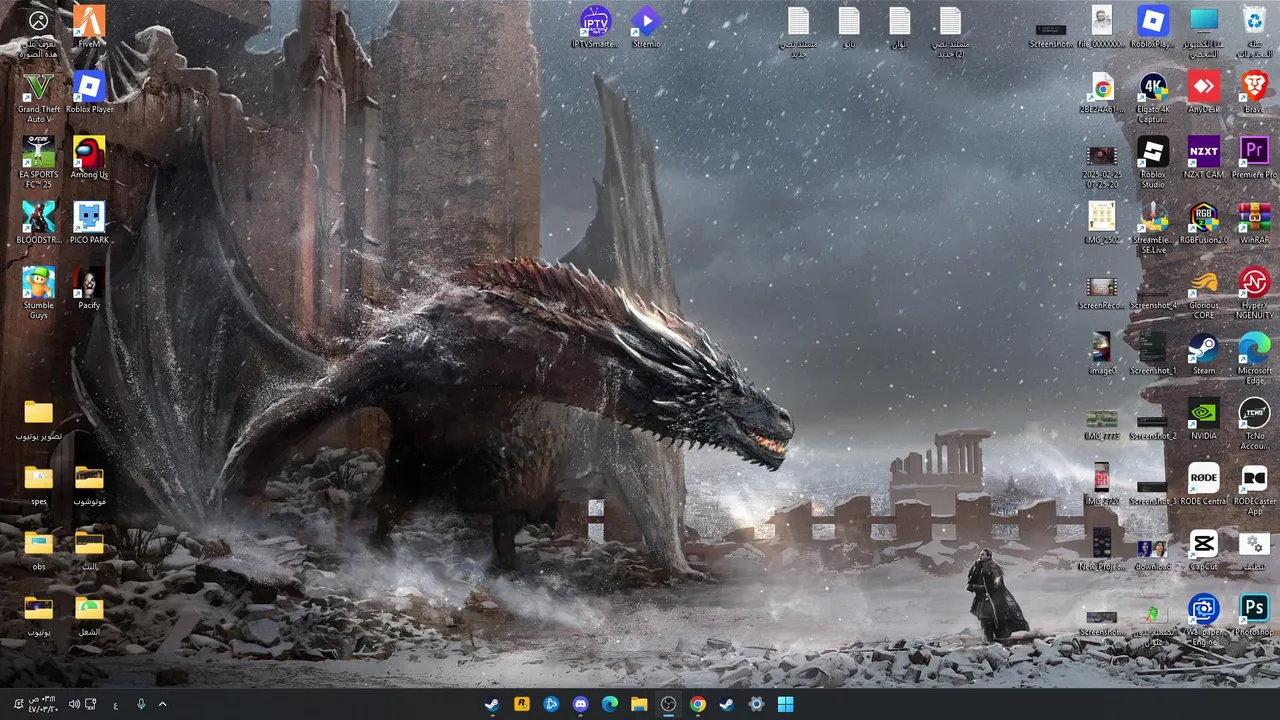Viewport: 1280px width, 720px height.
Task: Switch to OBS Studio in taskbar
Action: 668,704
